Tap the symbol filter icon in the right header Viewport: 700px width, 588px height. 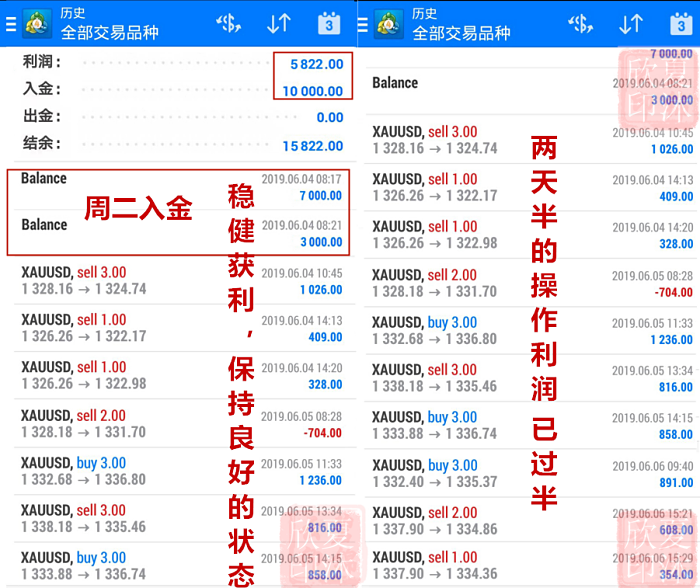pyautogui.click(x=581, y=23)
